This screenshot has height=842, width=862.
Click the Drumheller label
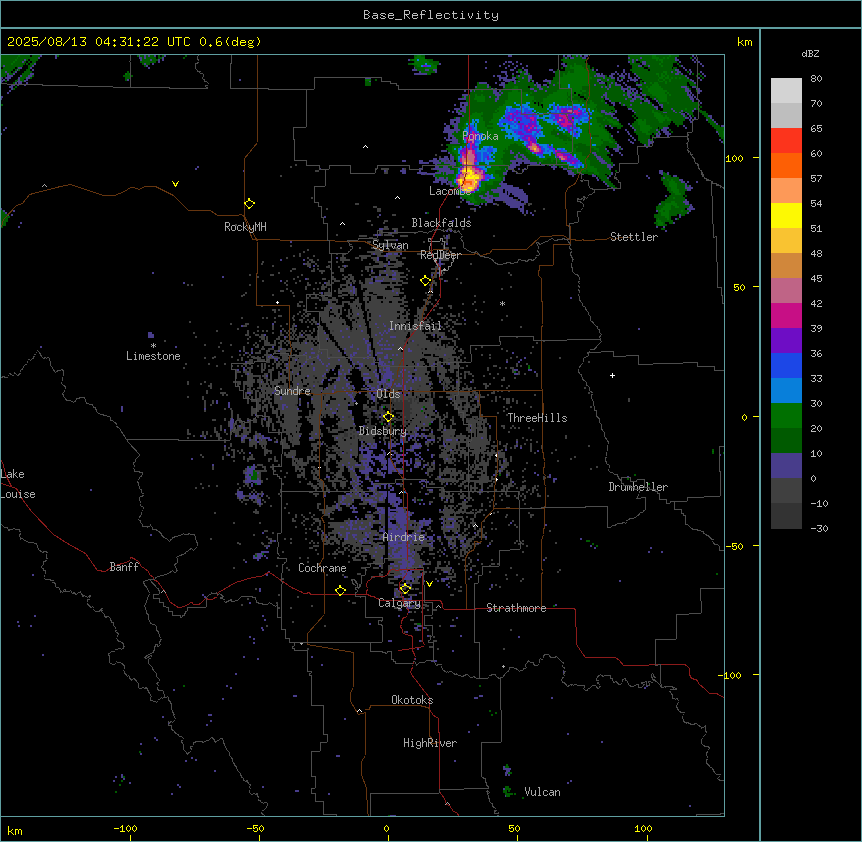point(638,487)
